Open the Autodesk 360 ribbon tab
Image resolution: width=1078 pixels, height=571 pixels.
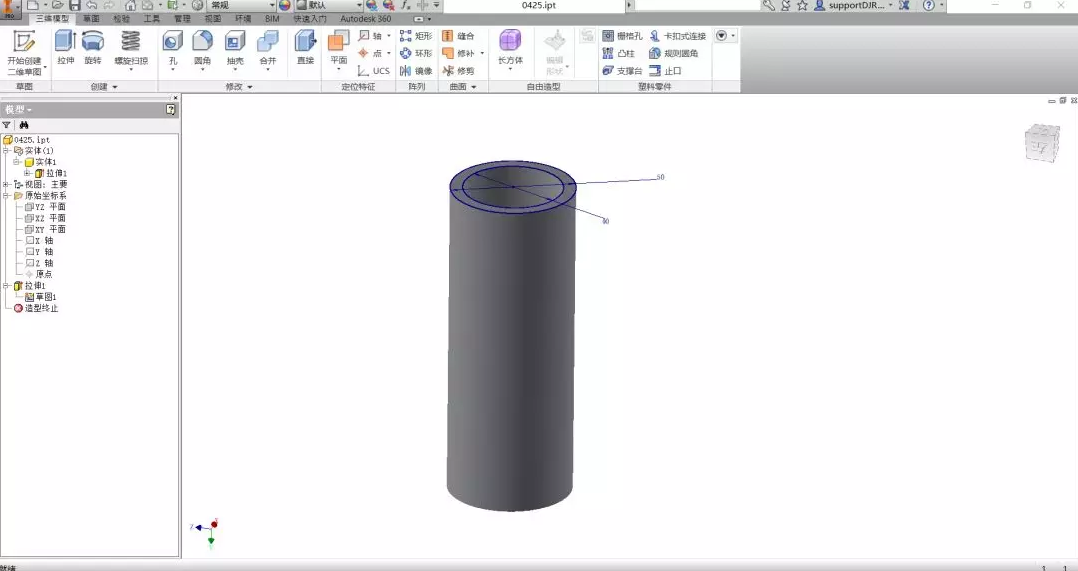click(366, 19)
